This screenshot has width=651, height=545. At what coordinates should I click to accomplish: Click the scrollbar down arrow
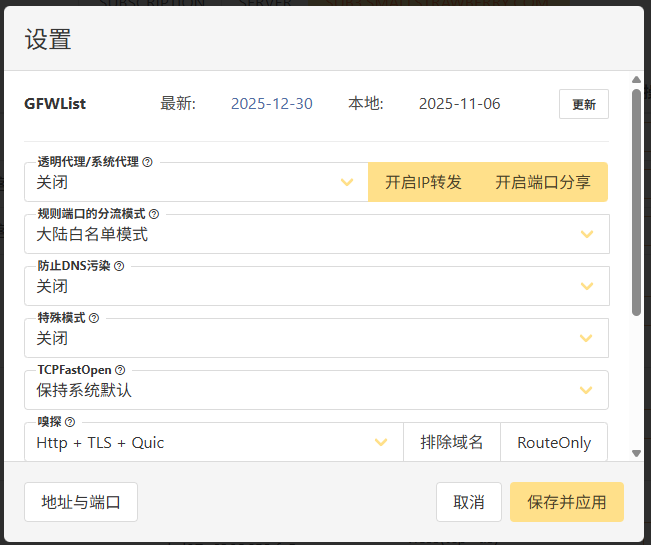coord(636,453)
